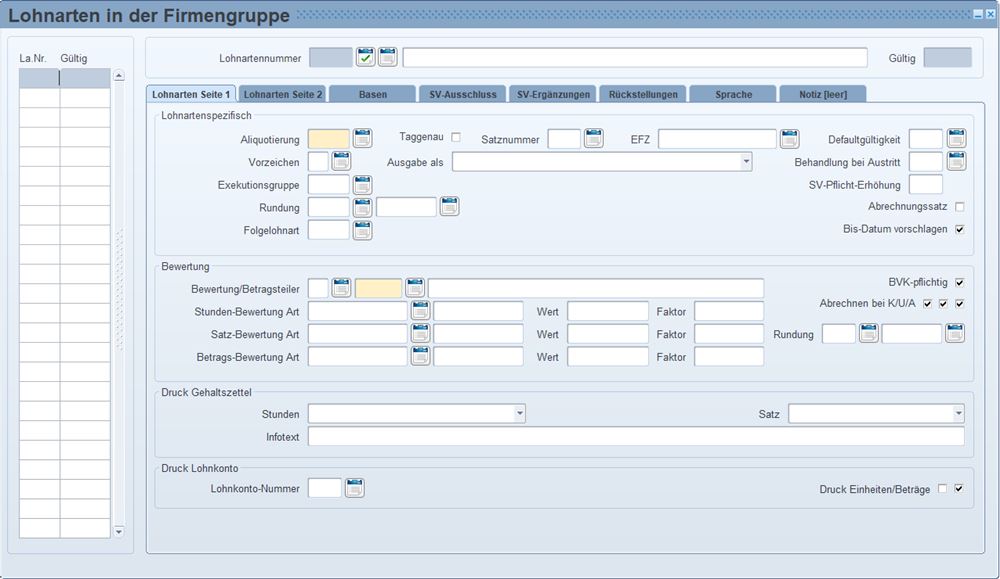Click the Infotext input field
This screenshot has height=579, width=1000.
[x=636, y=436]
